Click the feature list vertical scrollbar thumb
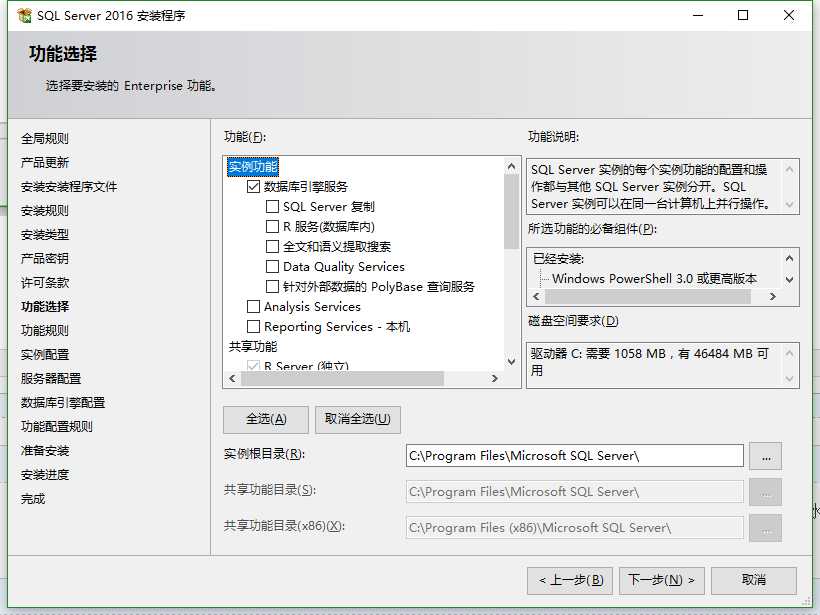The image size is (820, 615). point(511,212)
